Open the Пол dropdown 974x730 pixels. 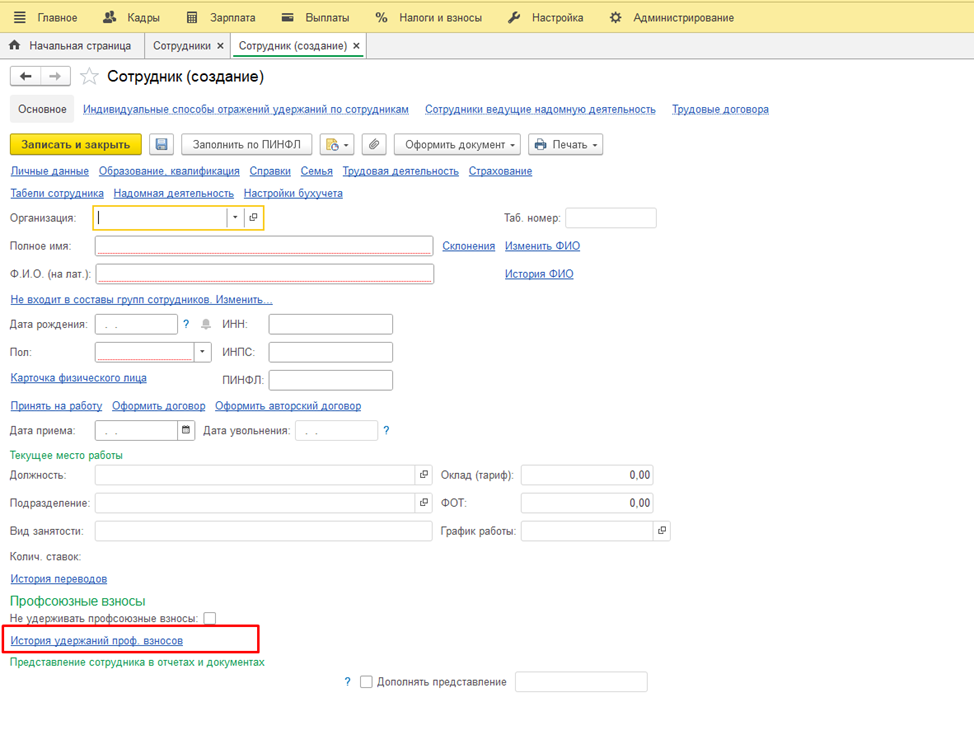[x=203, y=352]
